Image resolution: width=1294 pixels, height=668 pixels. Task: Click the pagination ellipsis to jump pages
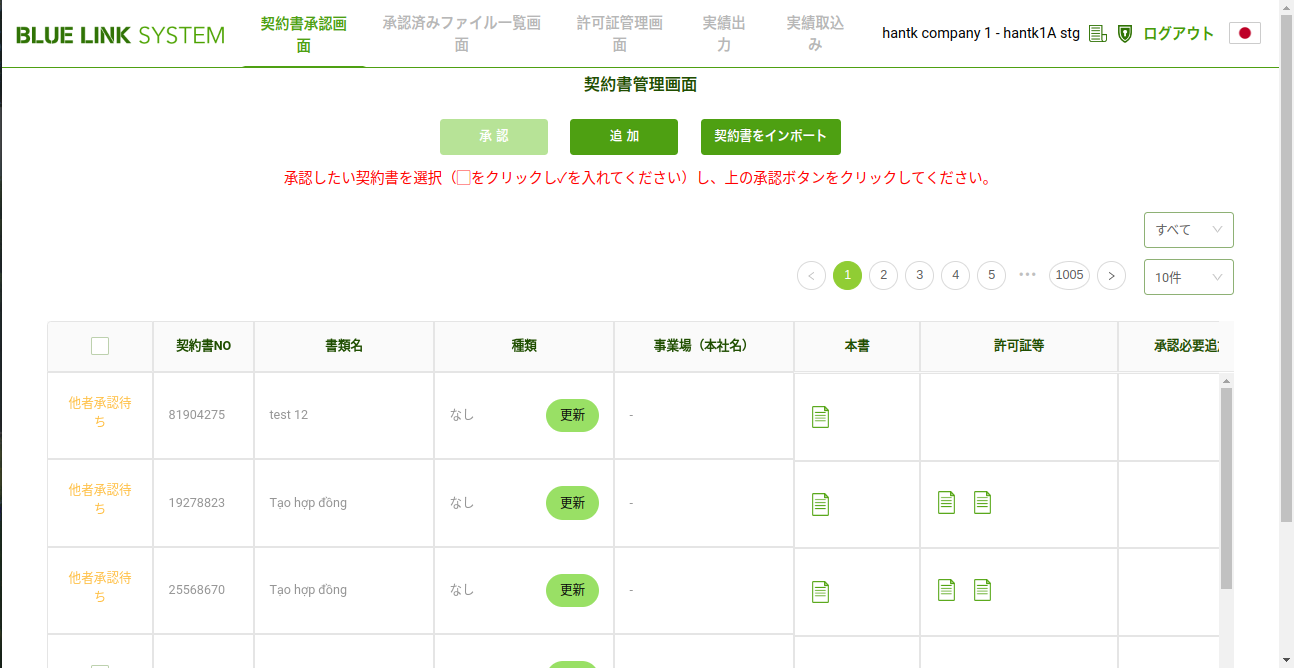tap(1027, 274)
